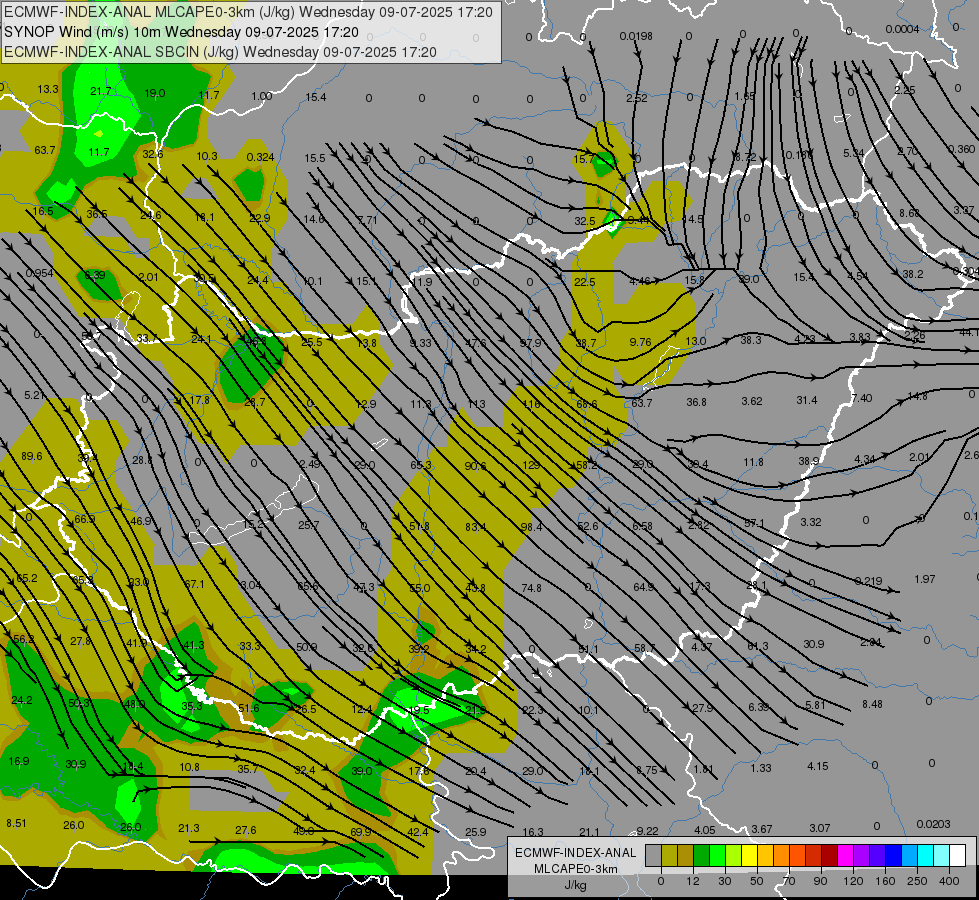The image size is (979, 900).
Task: Click the grid value '61.3'
Action: point(757,646)
